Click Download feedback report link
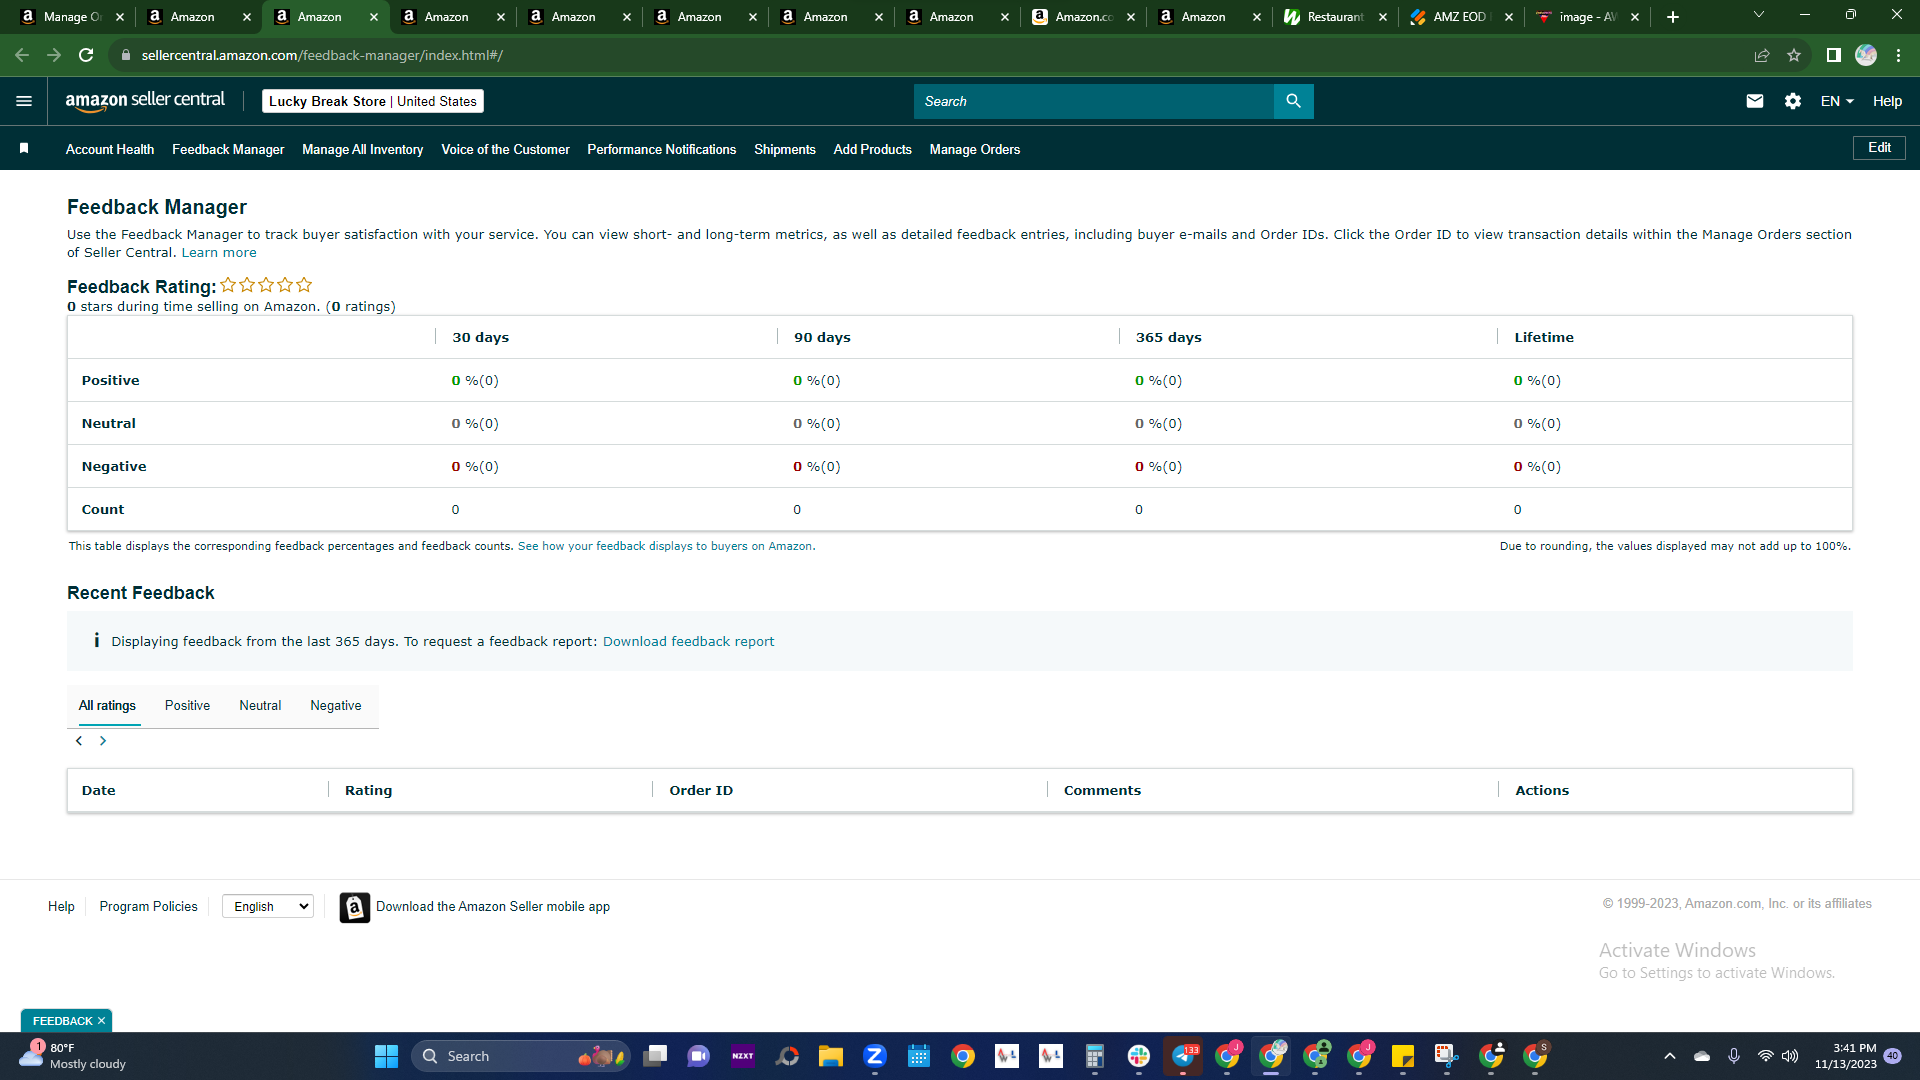 click(688, 641)
